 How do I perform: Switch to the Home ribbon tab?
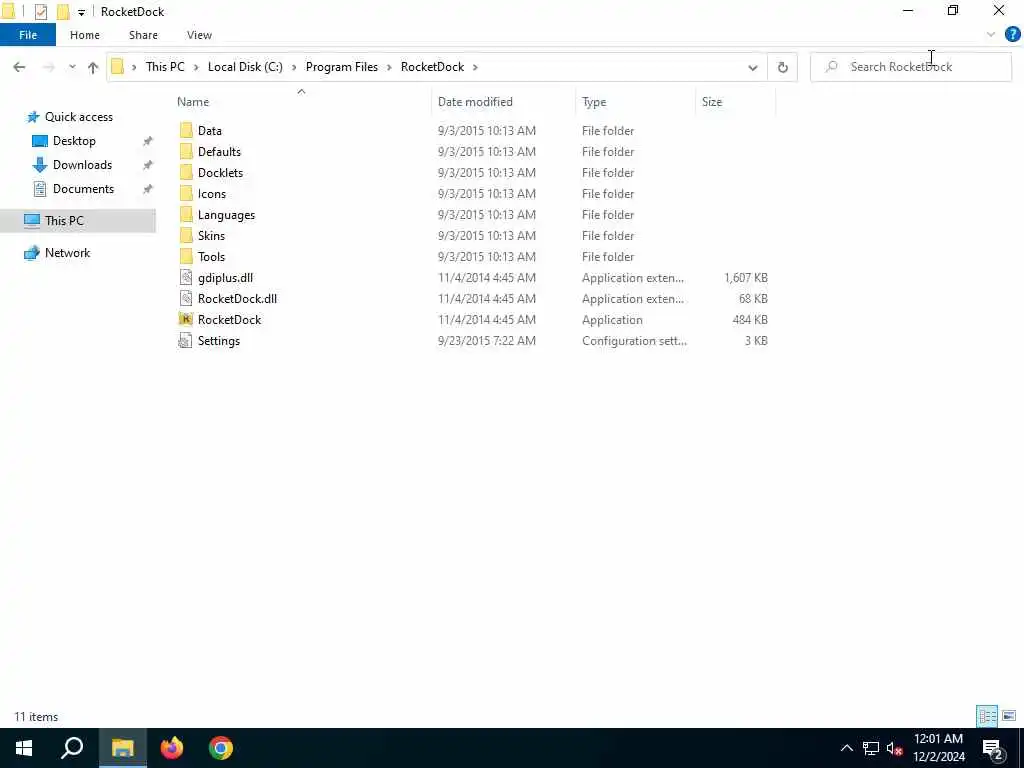[85, 35]
